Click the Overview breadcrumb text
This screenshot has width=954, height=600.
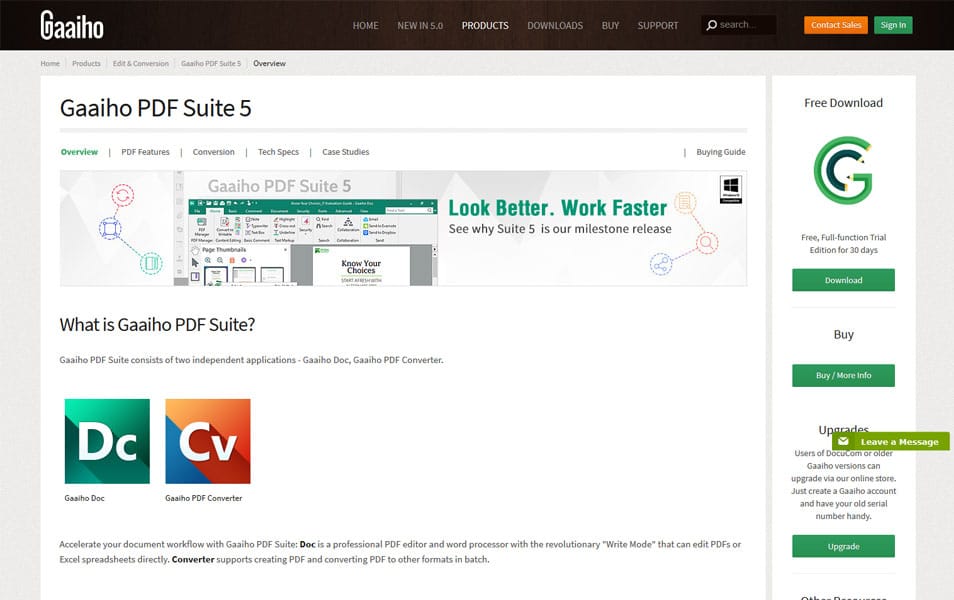pyautogui.click(x=270, y=63)
